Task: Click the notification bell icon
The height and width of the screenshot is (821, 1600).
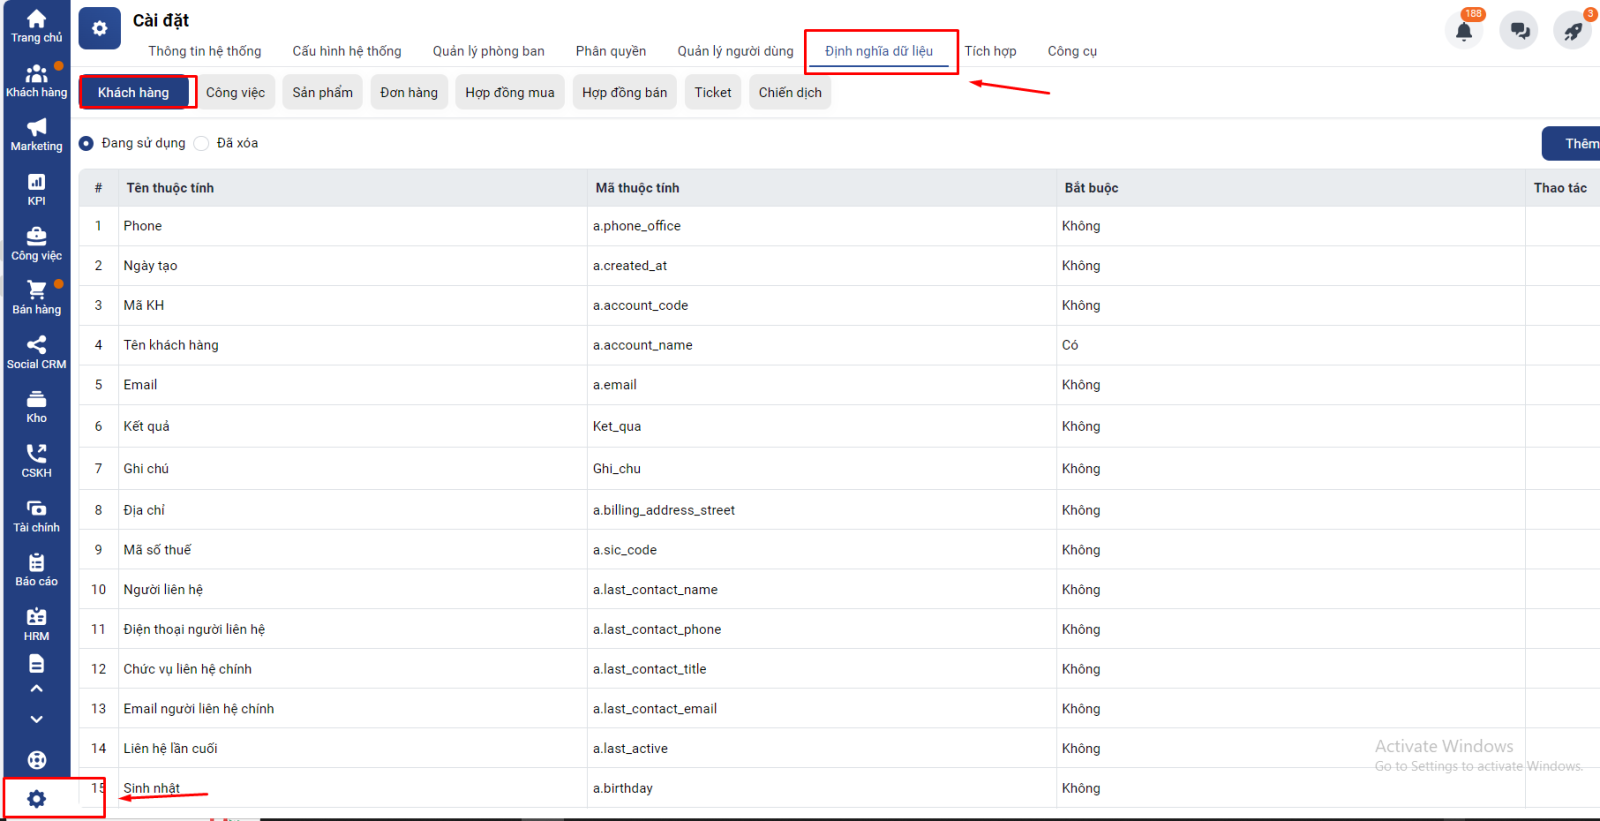Action: 1464,31
